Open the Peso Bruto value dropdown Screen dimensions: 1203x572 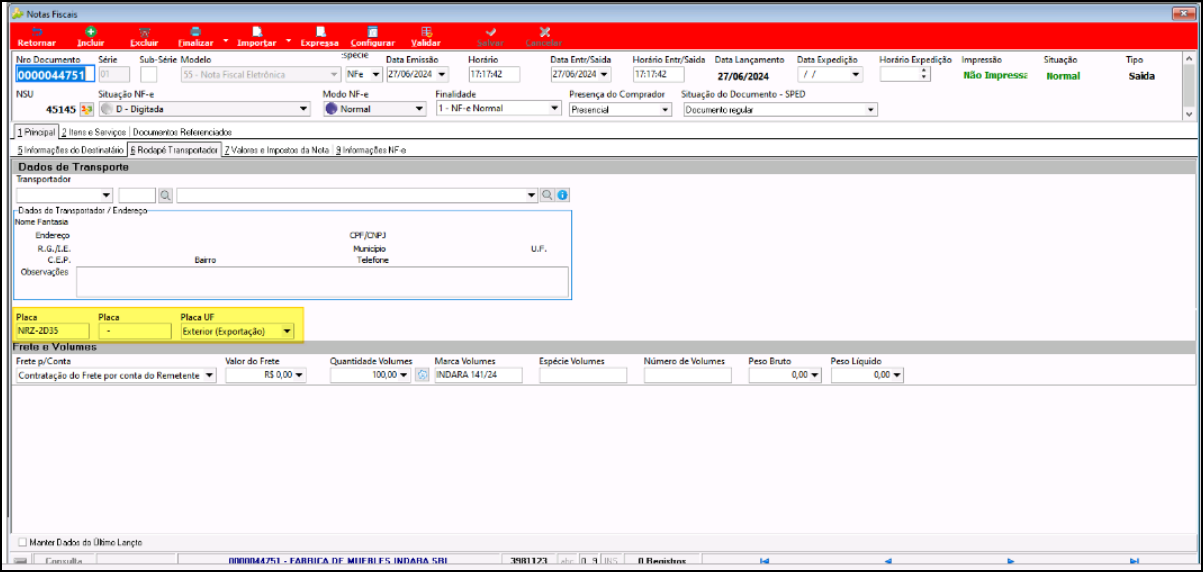point(815,375)
